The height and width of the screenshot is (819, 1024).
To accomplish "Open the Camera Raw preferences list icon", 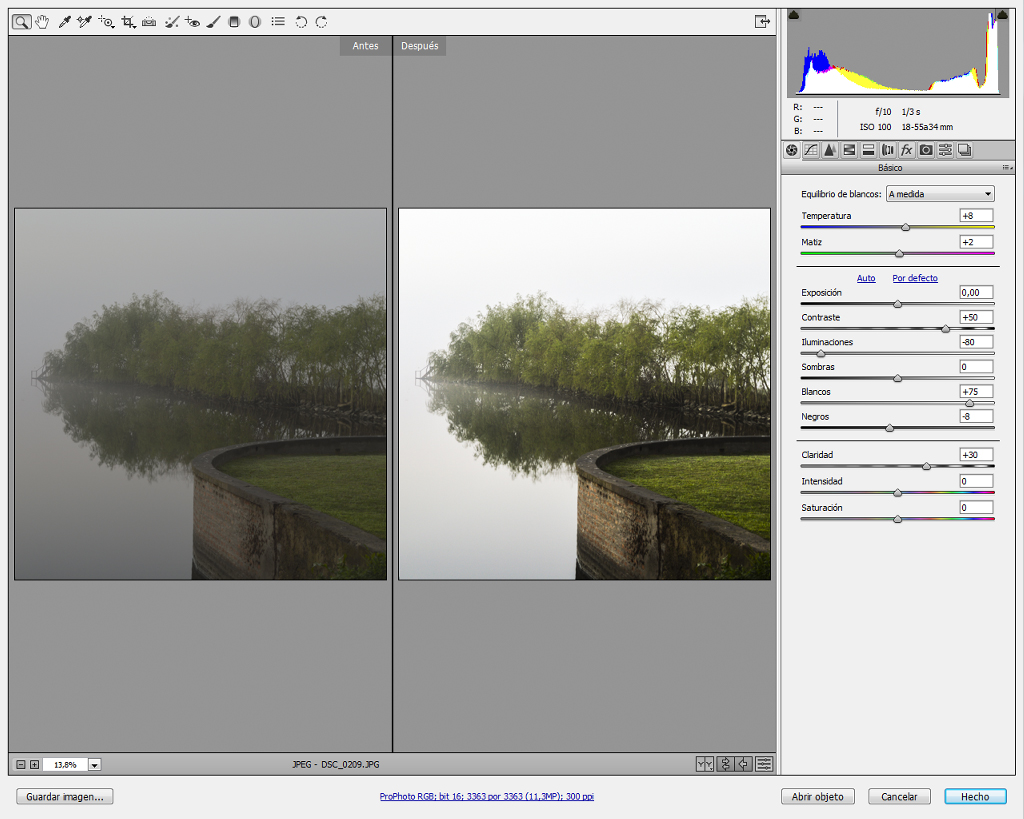I will pyautogui.click(x=278, y=22).
